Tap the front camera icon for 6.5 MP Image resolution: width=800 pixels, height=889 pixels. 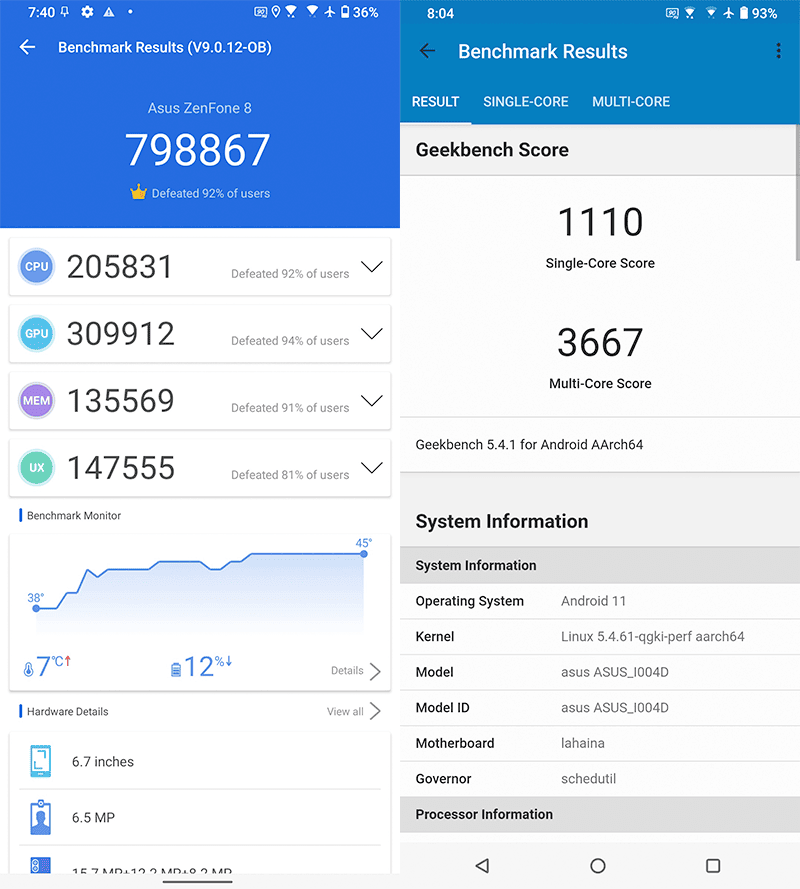pos(40,817)
